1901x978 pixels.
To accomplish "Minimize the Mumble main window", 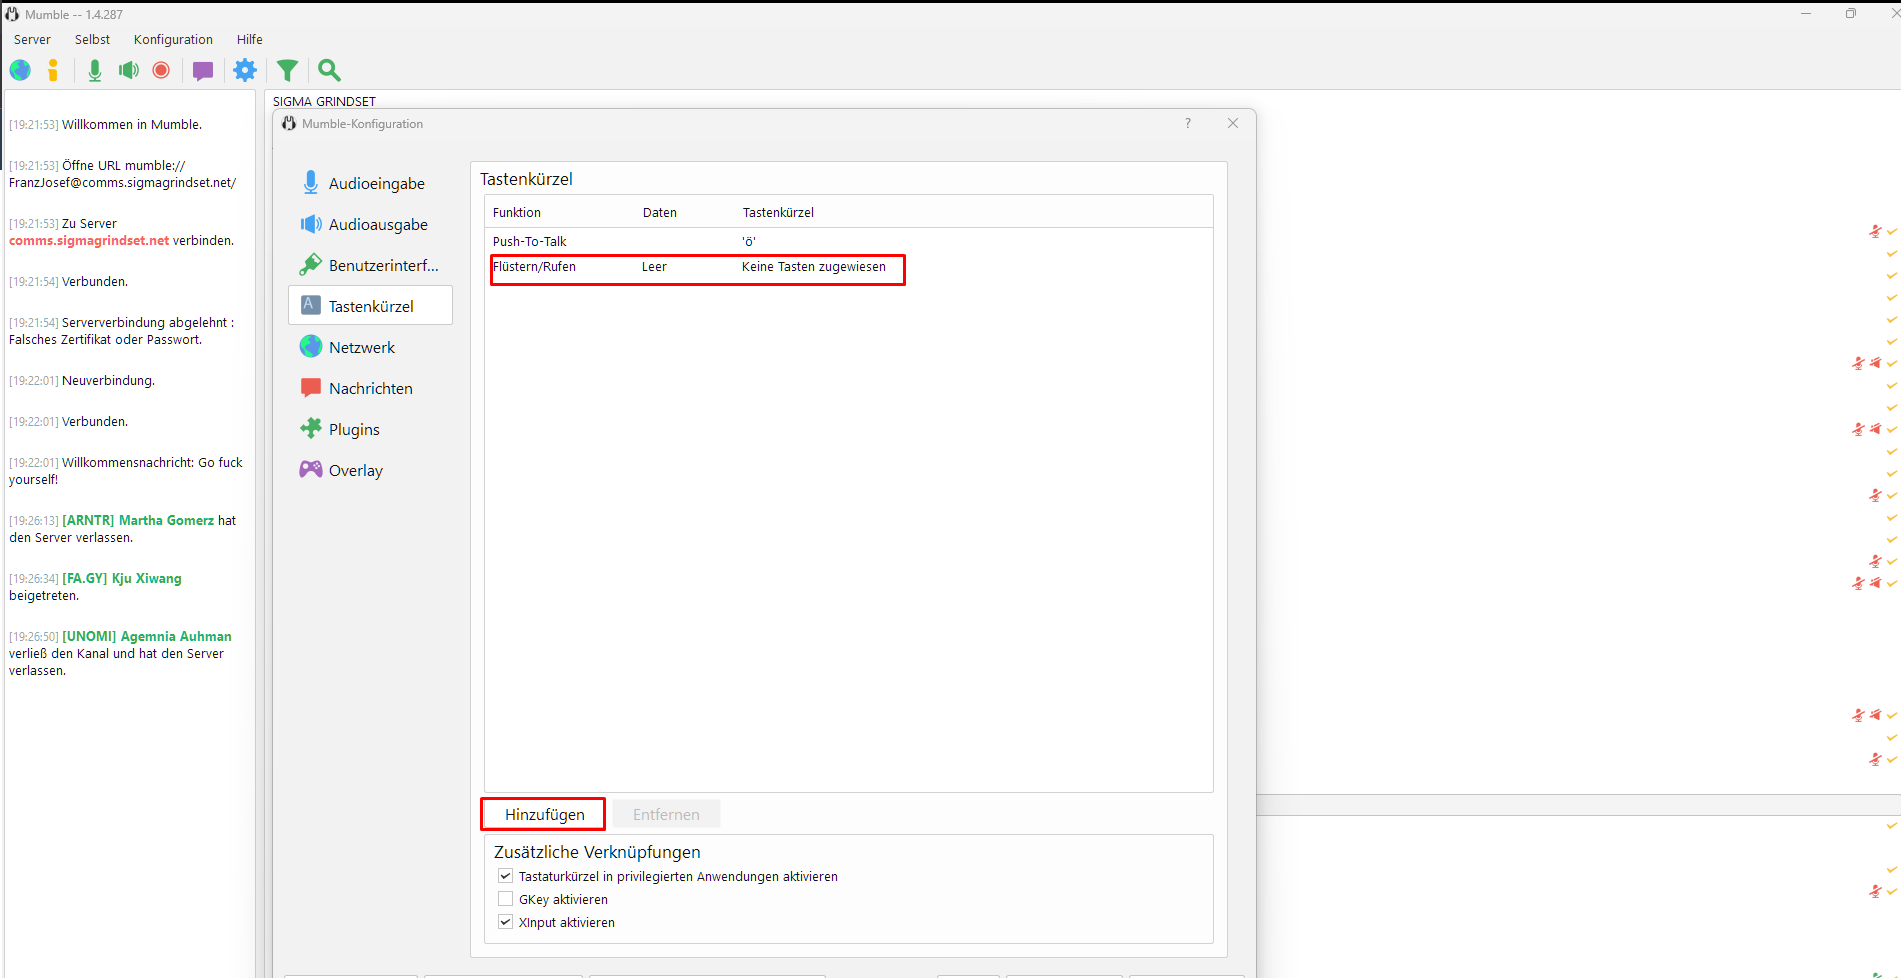I will tap(1806, 13).
